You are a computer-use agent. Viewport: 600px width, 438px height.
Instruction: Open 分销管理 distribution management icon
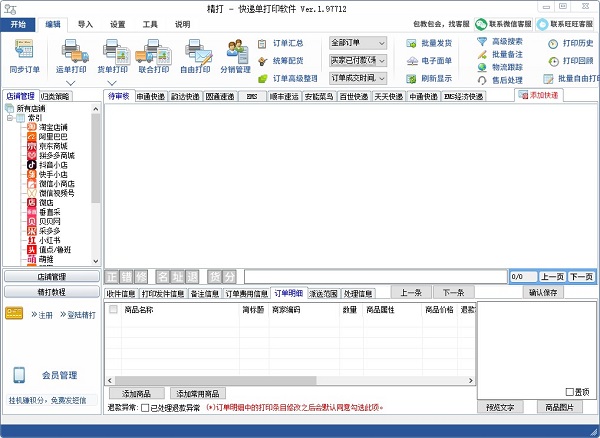click(237, 50)
